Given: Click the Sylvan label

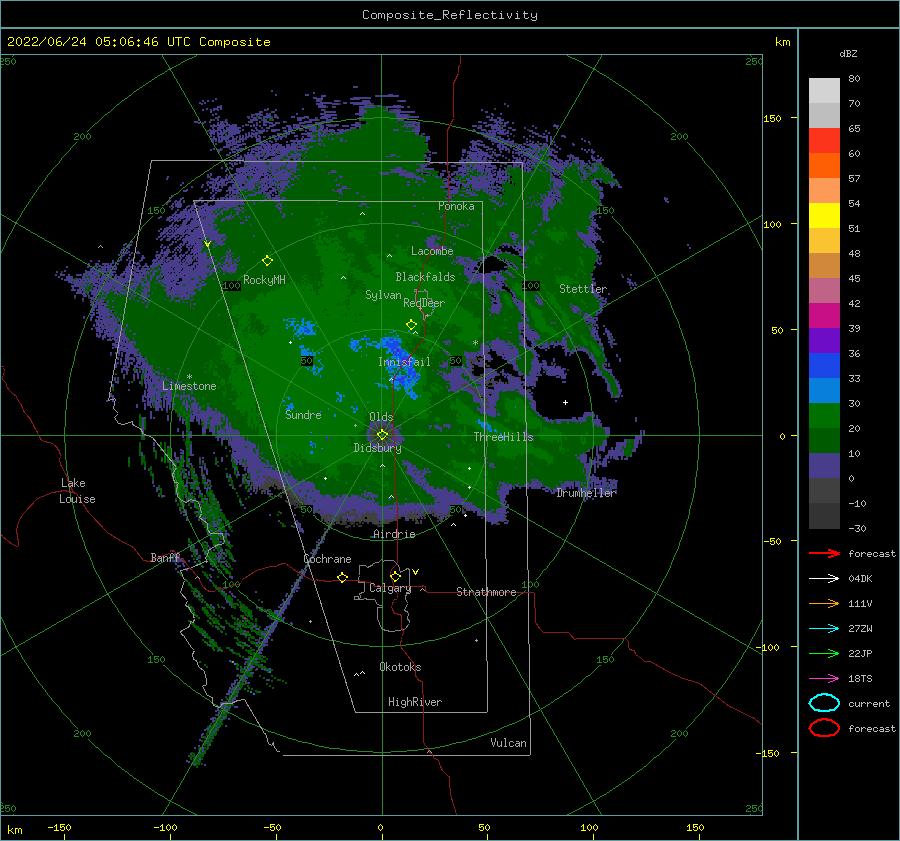Looking at the screenshot, I should (x=383, y=295).
